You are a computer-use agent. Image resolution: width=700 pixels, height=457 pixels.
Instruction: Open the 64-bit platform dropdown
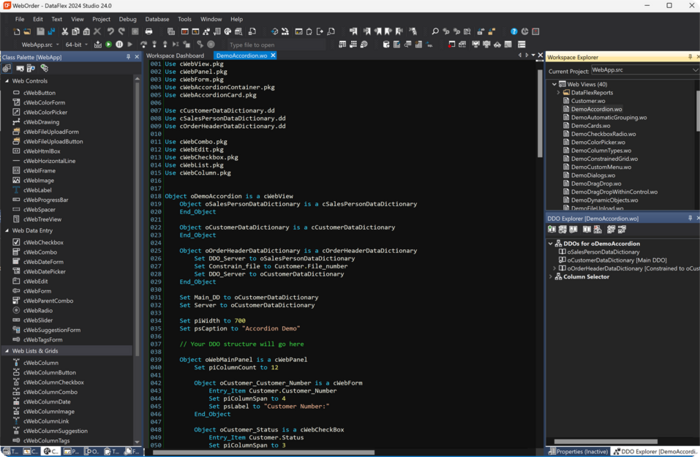coord(80,45)
